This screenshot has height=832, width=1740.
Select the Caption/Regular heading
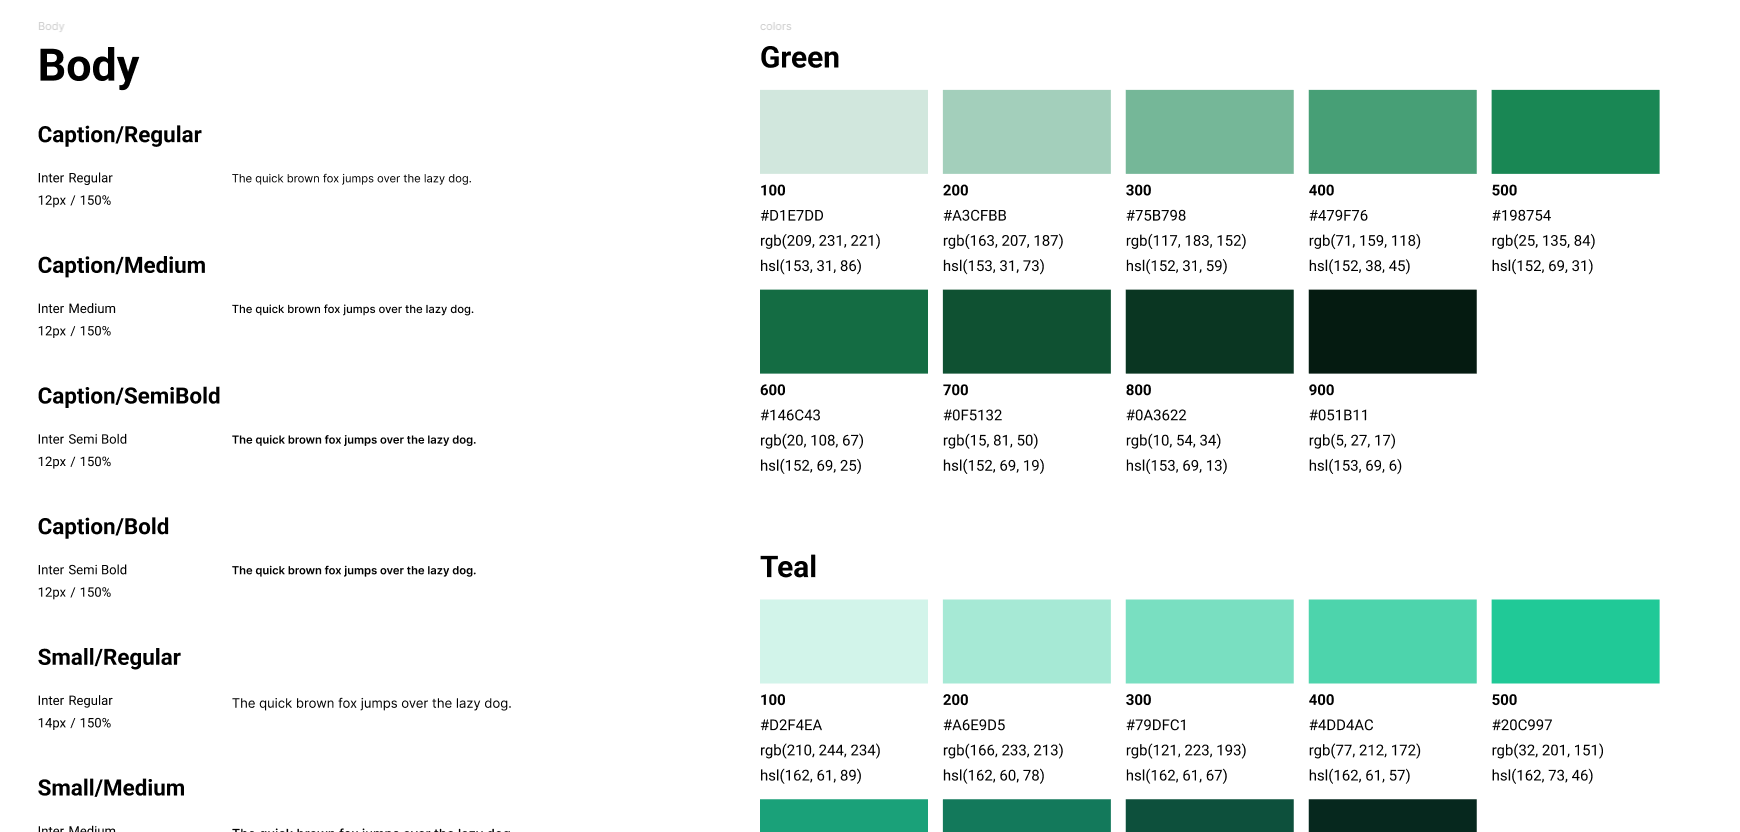[119, 135]
